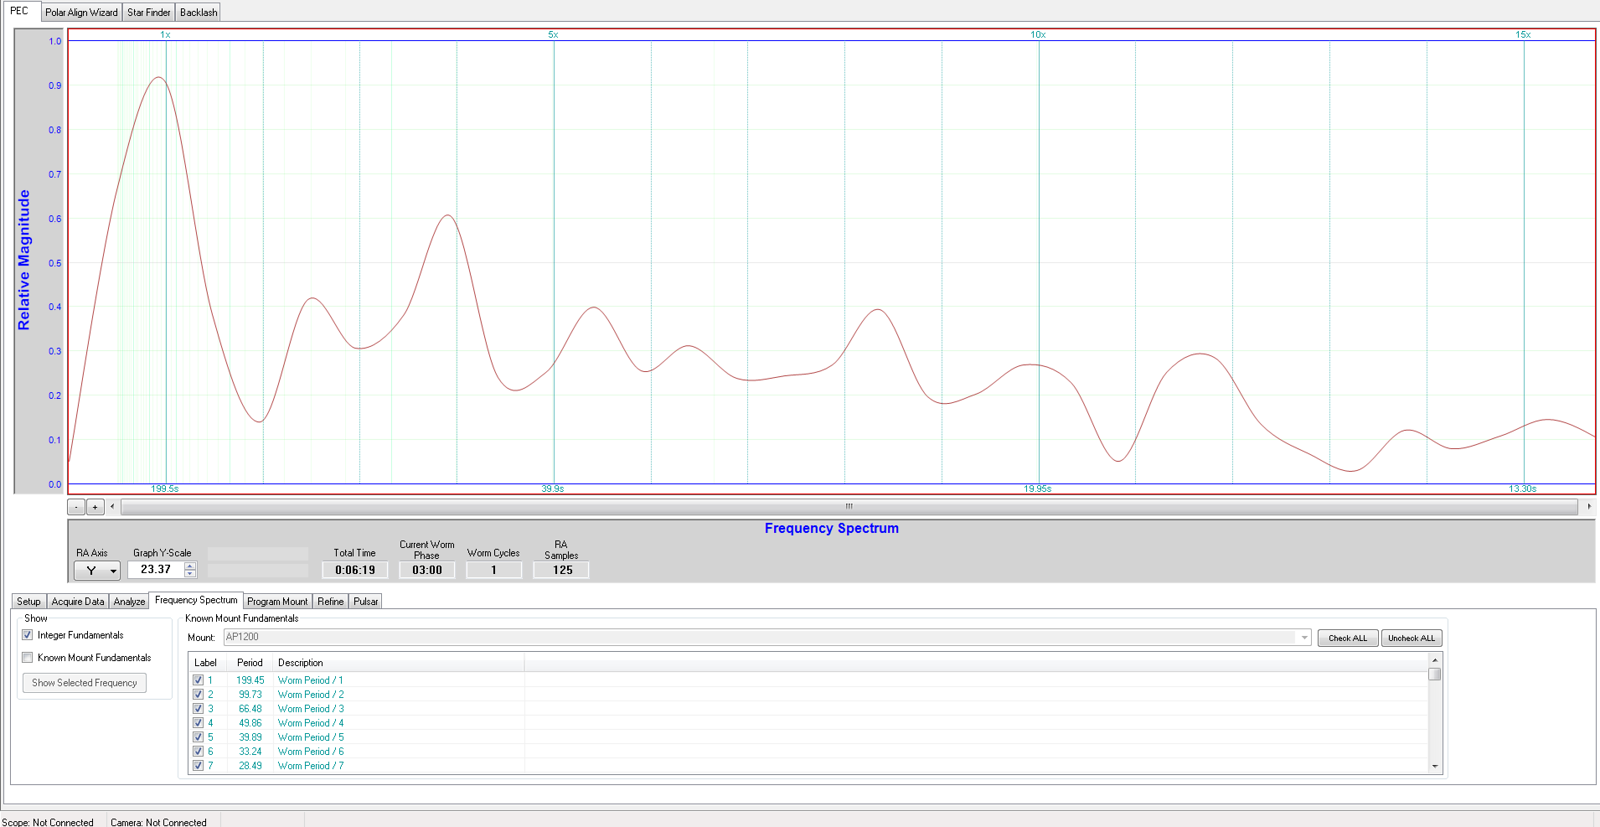Click the fundamentals list scroll-up arrow
This screenshot has height=827, width=1600.
click(1435, 661)
